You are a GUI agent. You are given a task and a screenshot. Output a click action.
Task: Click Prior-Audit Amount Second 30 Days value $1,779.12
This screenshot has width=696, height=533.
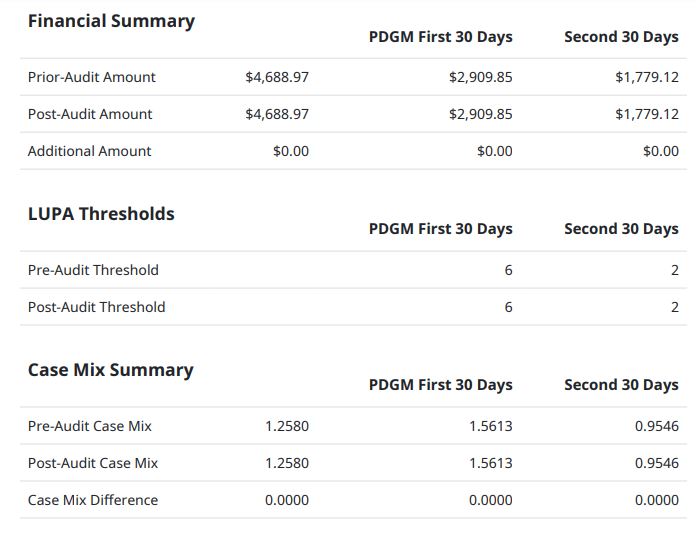point(646,77)
